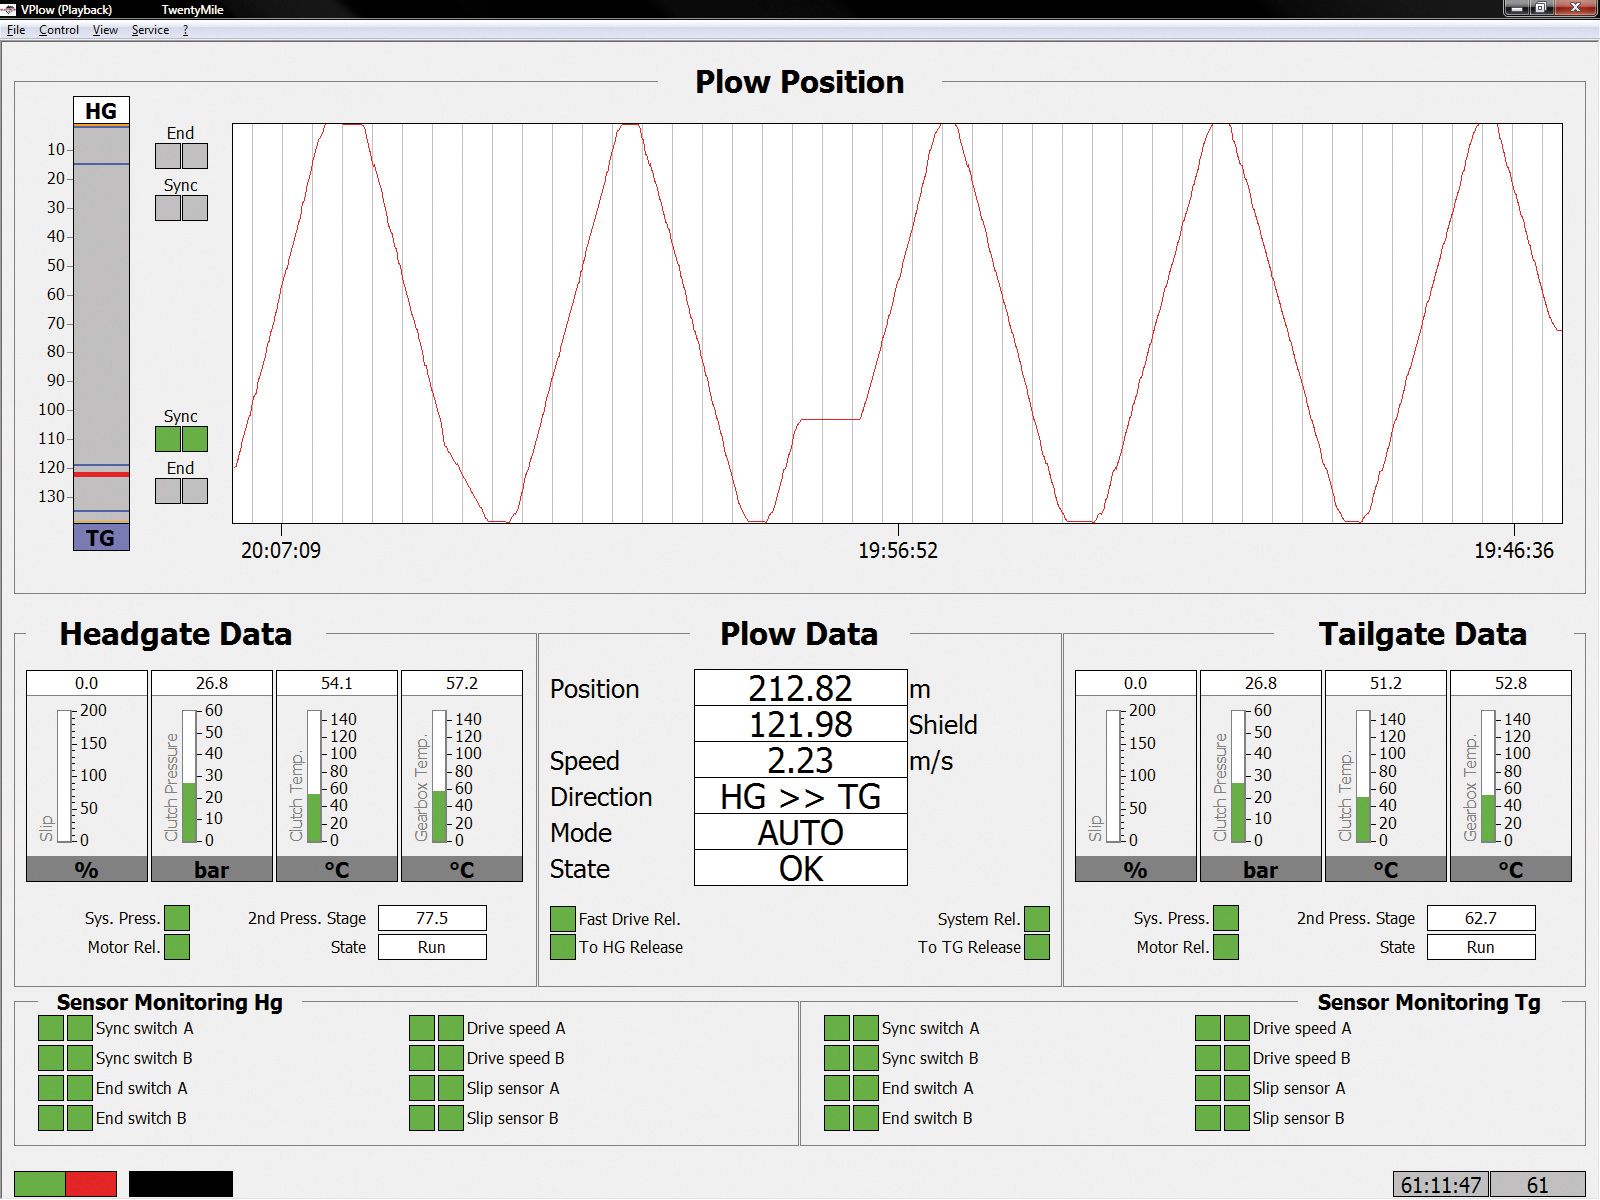1600x1200 pixels.
Task: Open the question mark help menu
Action: [x=185, y=30]
